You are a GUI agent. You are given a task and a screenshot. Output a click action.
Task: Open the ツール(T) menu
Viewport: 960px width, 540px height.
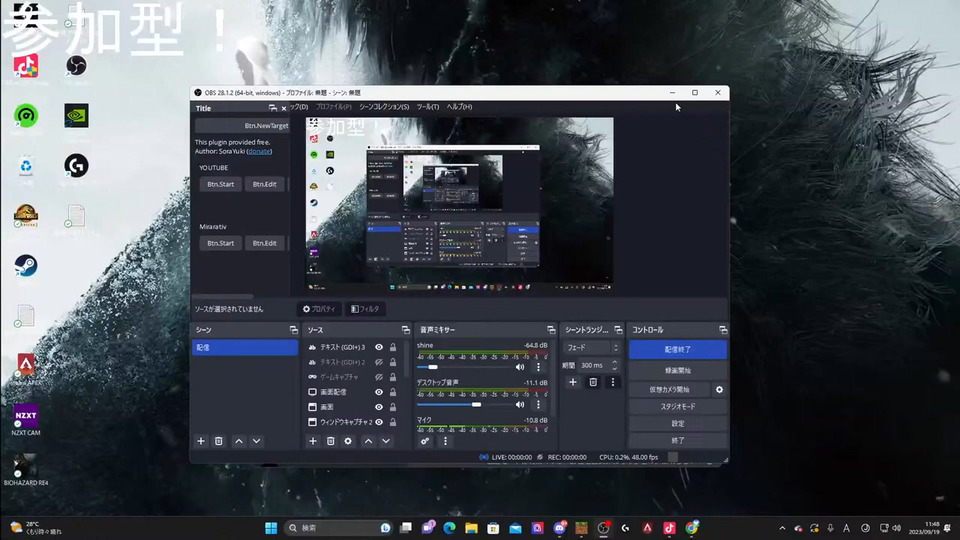pyautogui.click(x=427, y=107)
